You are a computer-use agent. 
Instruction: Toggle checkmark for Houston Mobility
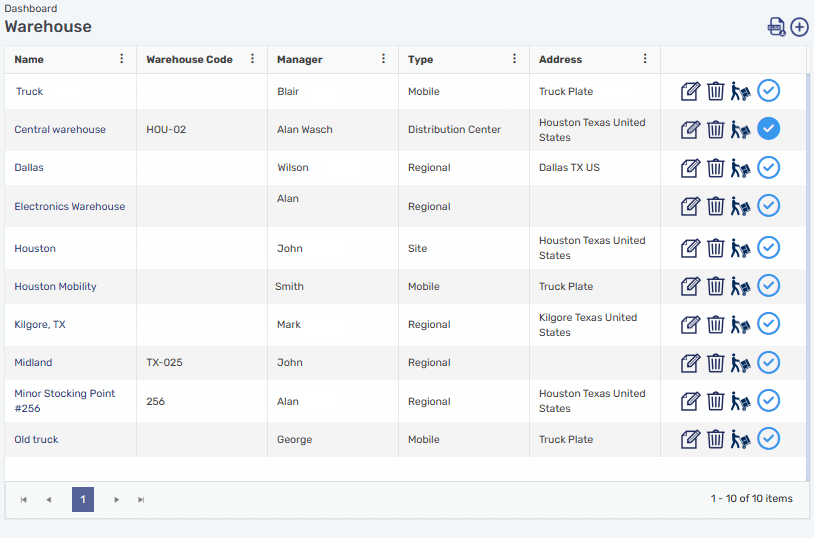tap(768, 286)
